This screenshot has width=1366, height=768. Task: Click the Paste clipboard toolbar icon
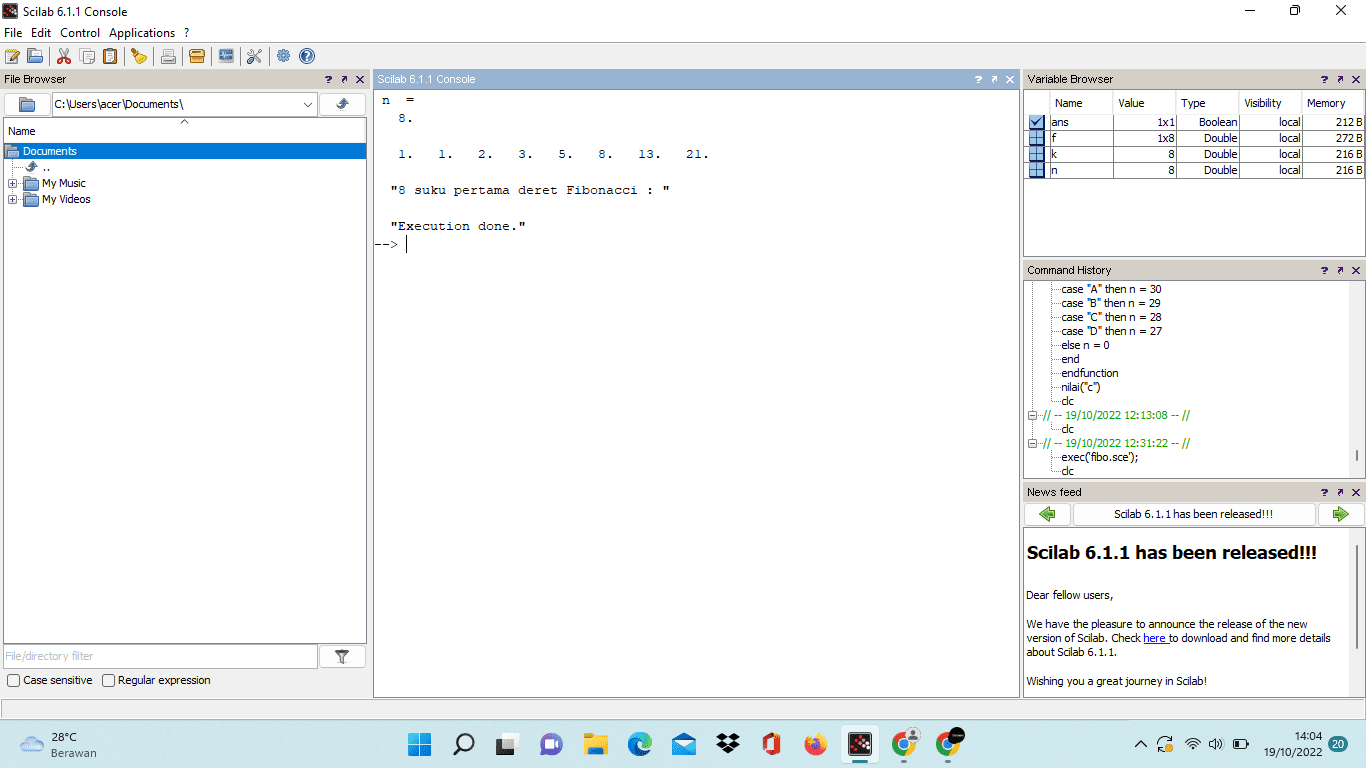110,56
